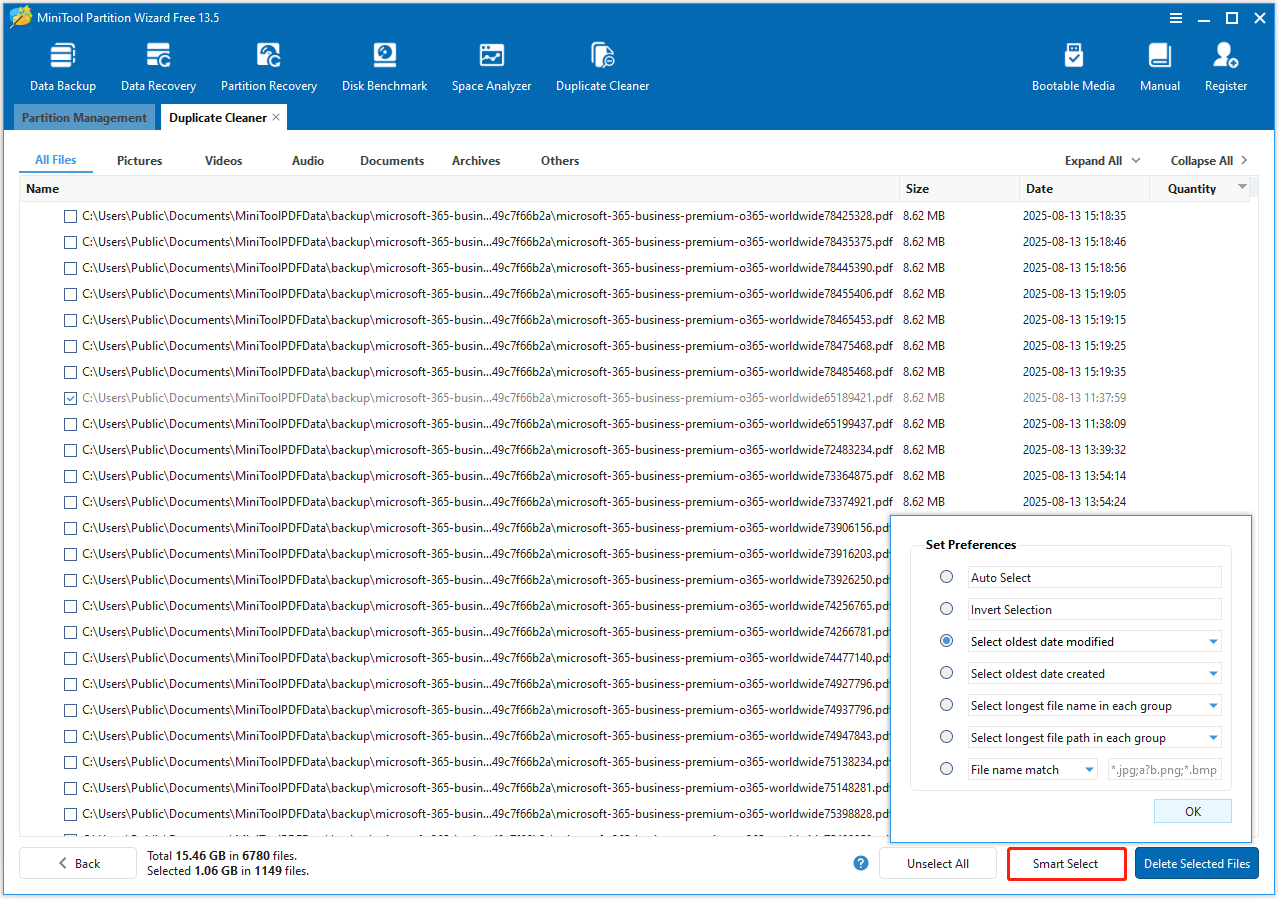
Task: Open the Register panel
Action: tap(1225, 65)
